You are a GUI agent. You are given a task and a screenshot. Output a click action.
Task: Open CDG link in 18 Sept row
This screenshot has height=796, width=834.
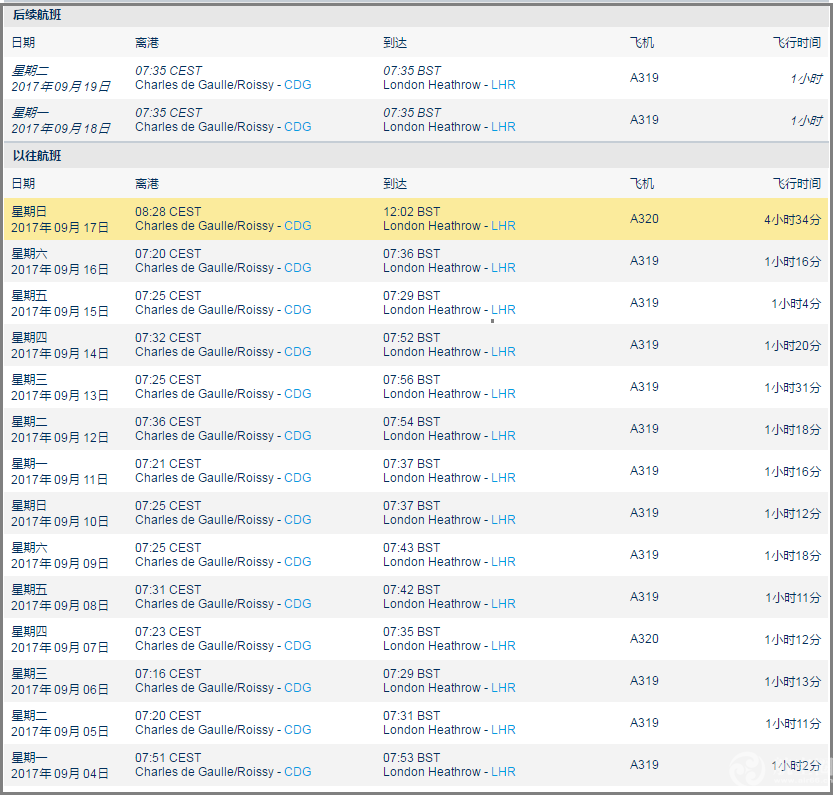pyautogui.click(x=297, y=127)
